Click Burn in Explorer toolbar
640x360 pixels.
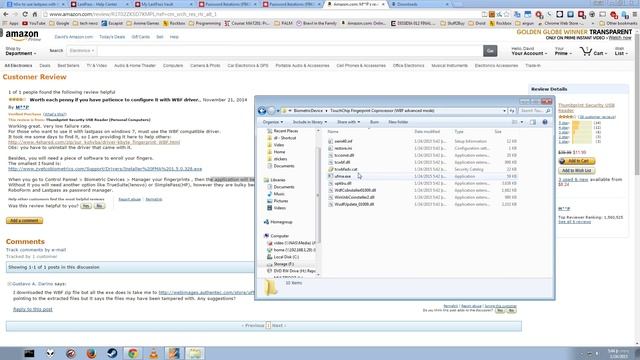click(374, 122)
